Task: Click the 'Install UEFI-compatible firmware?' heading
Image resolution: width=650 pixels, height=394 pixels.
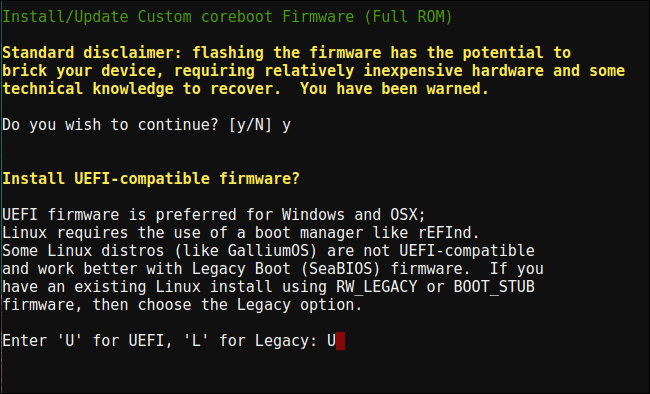Action: coord(151,179)
